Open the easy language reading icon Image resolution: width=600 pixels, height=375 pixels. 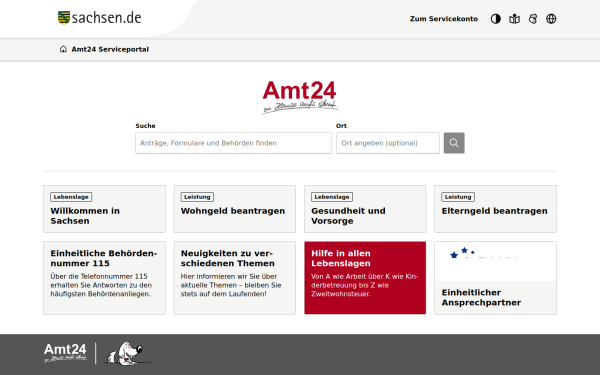pyautogui.click(x=514, y=19)
